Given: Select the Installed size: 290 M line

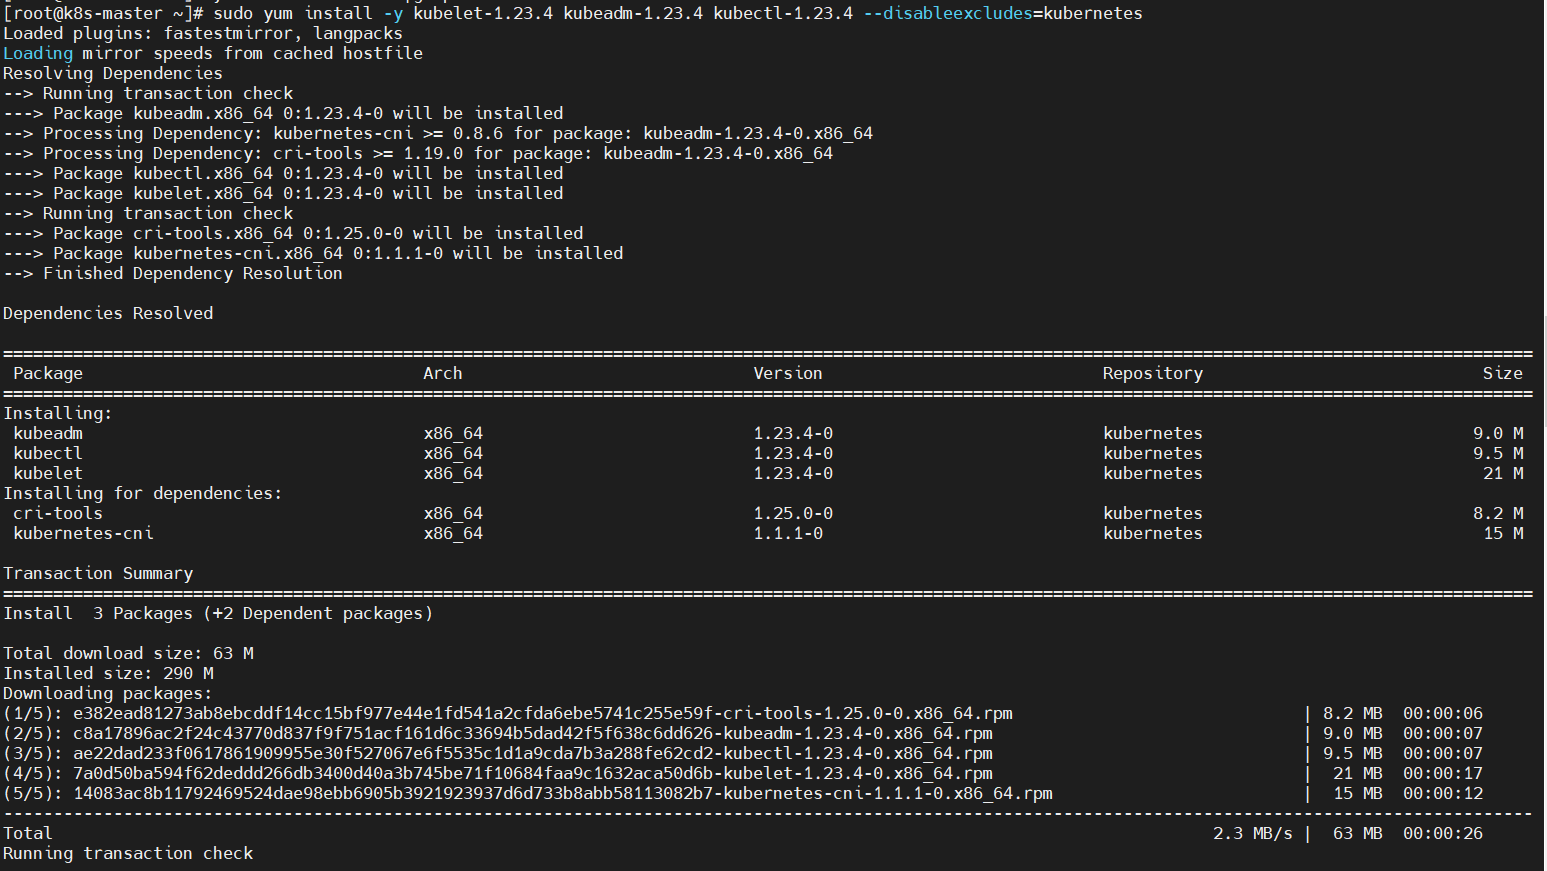Looking at the screenshot, I should (110, 672).
